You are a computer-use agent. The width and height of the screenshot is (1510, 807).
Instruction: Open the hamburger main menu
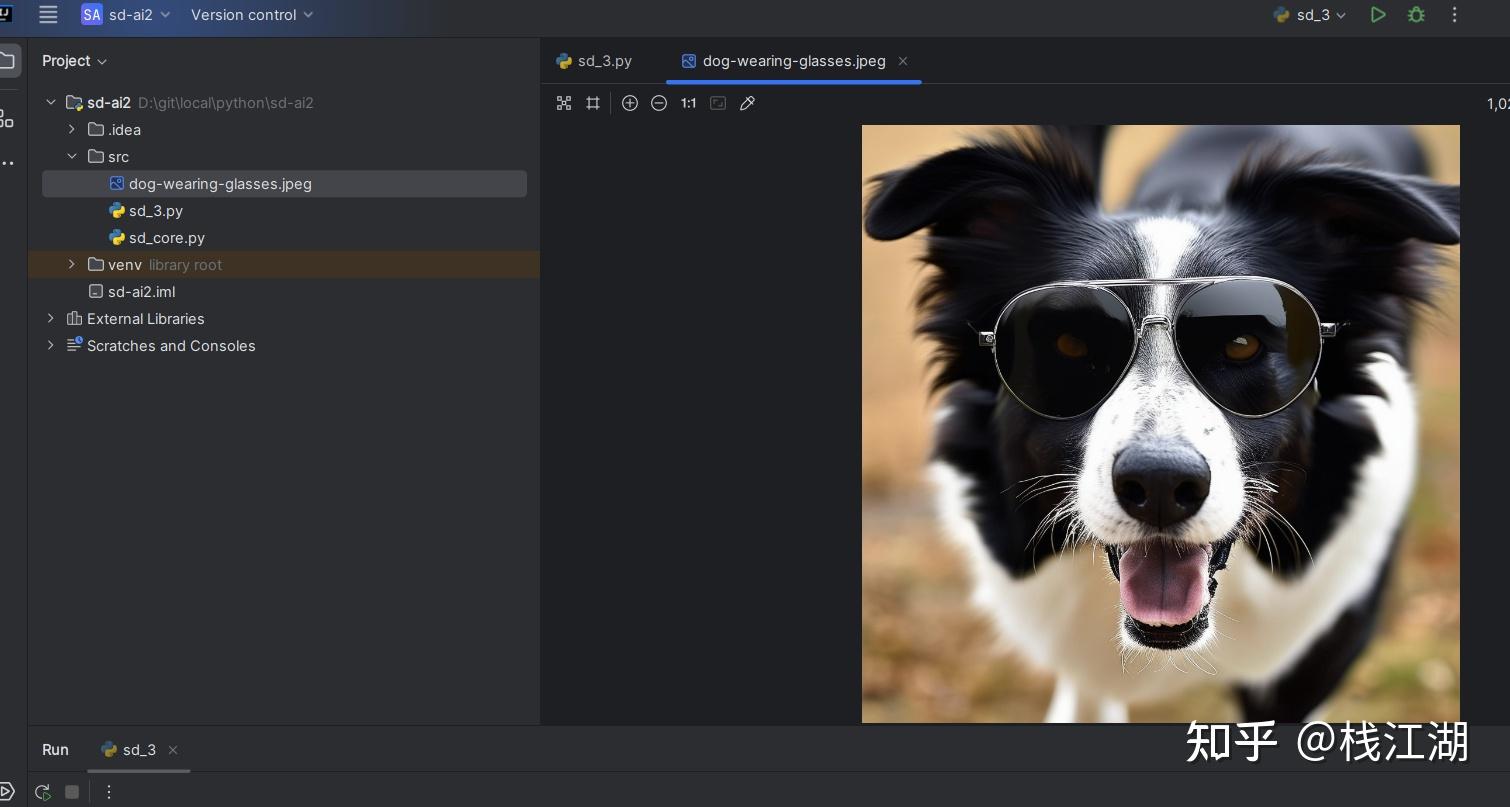(x=48, y=15)
